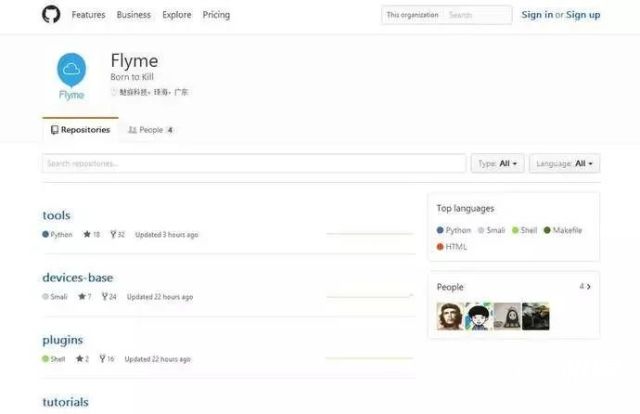Open the devices-base repository link
Viewport: 640px width, 414px height.
coord(78,278)
